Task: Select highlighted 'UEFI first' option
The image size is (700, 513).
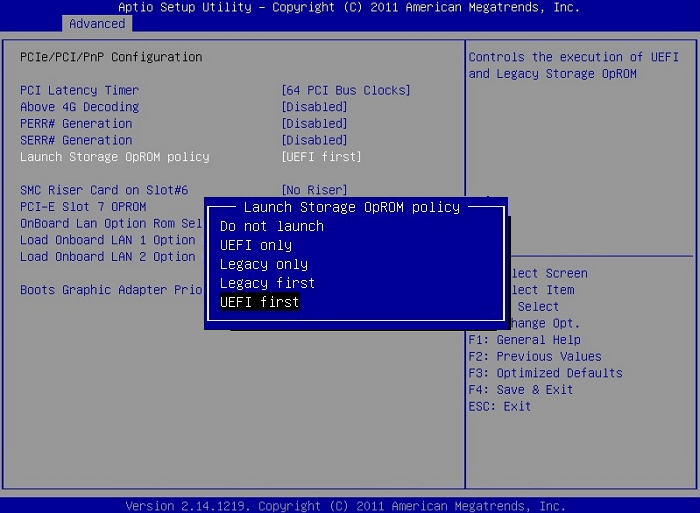Action: coord(259,302)
